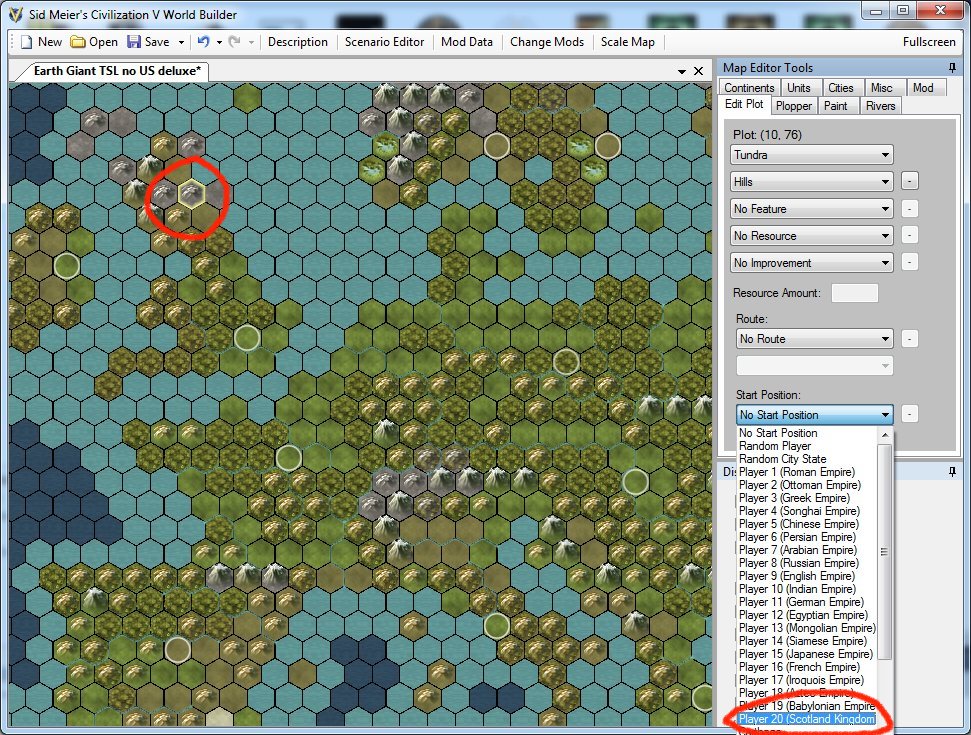Open the No Resource dropdown
Viewport: 971px width, 735px height.
[x=811, y=236]
